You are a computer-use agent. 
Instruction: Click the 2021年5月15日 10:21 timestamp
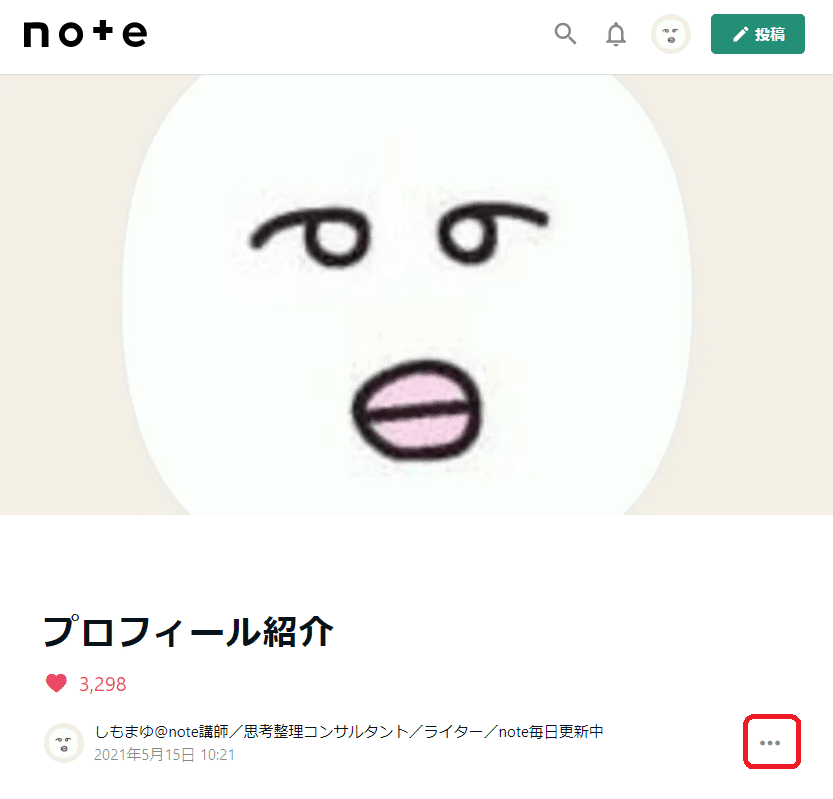point(164,754)
